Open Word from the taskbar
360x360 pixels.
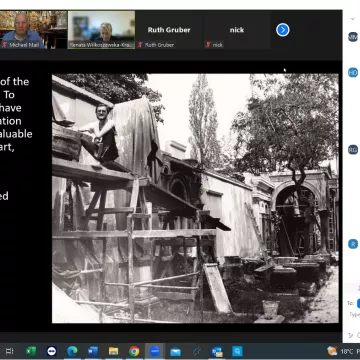click(93, 351)
